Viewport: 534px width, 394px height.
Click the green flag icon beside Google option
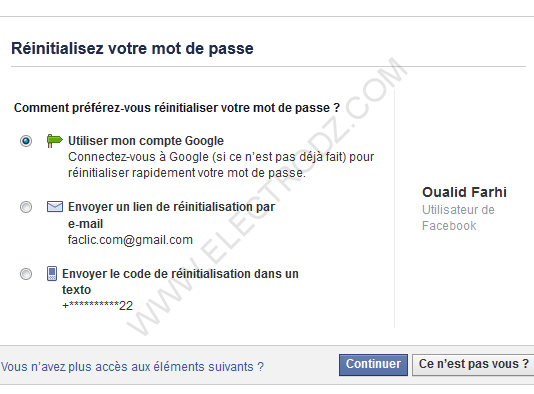point(54,141)
